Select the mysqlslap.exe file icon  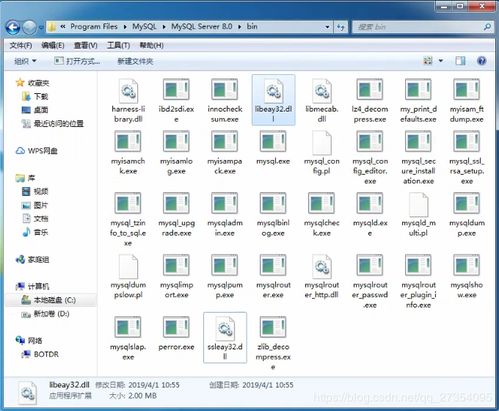tap(128, 327)
